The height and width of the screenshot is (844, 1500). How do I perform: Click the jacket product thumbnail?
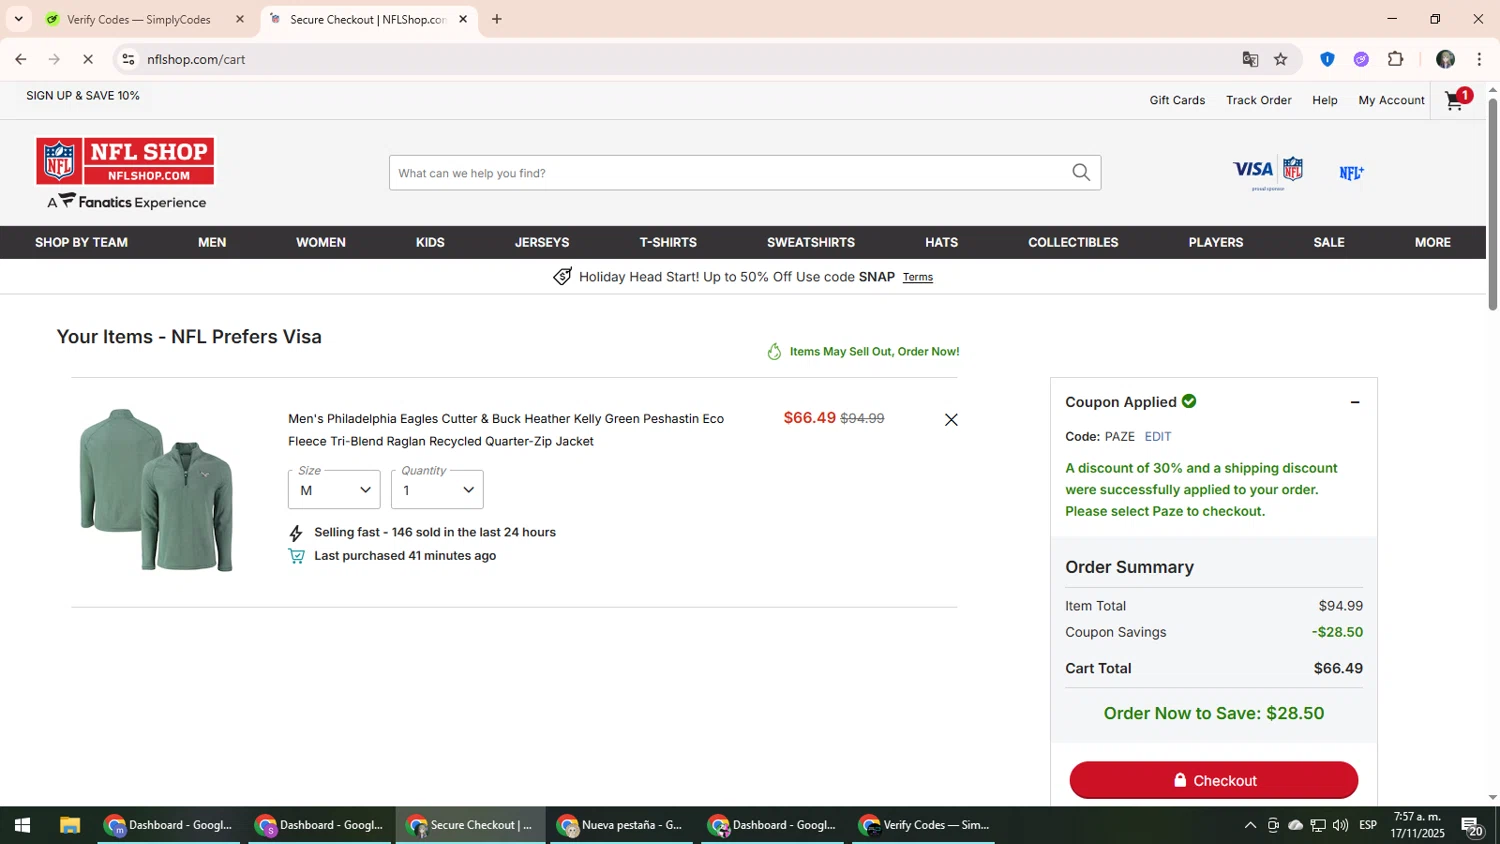click(x=157, y=490)
